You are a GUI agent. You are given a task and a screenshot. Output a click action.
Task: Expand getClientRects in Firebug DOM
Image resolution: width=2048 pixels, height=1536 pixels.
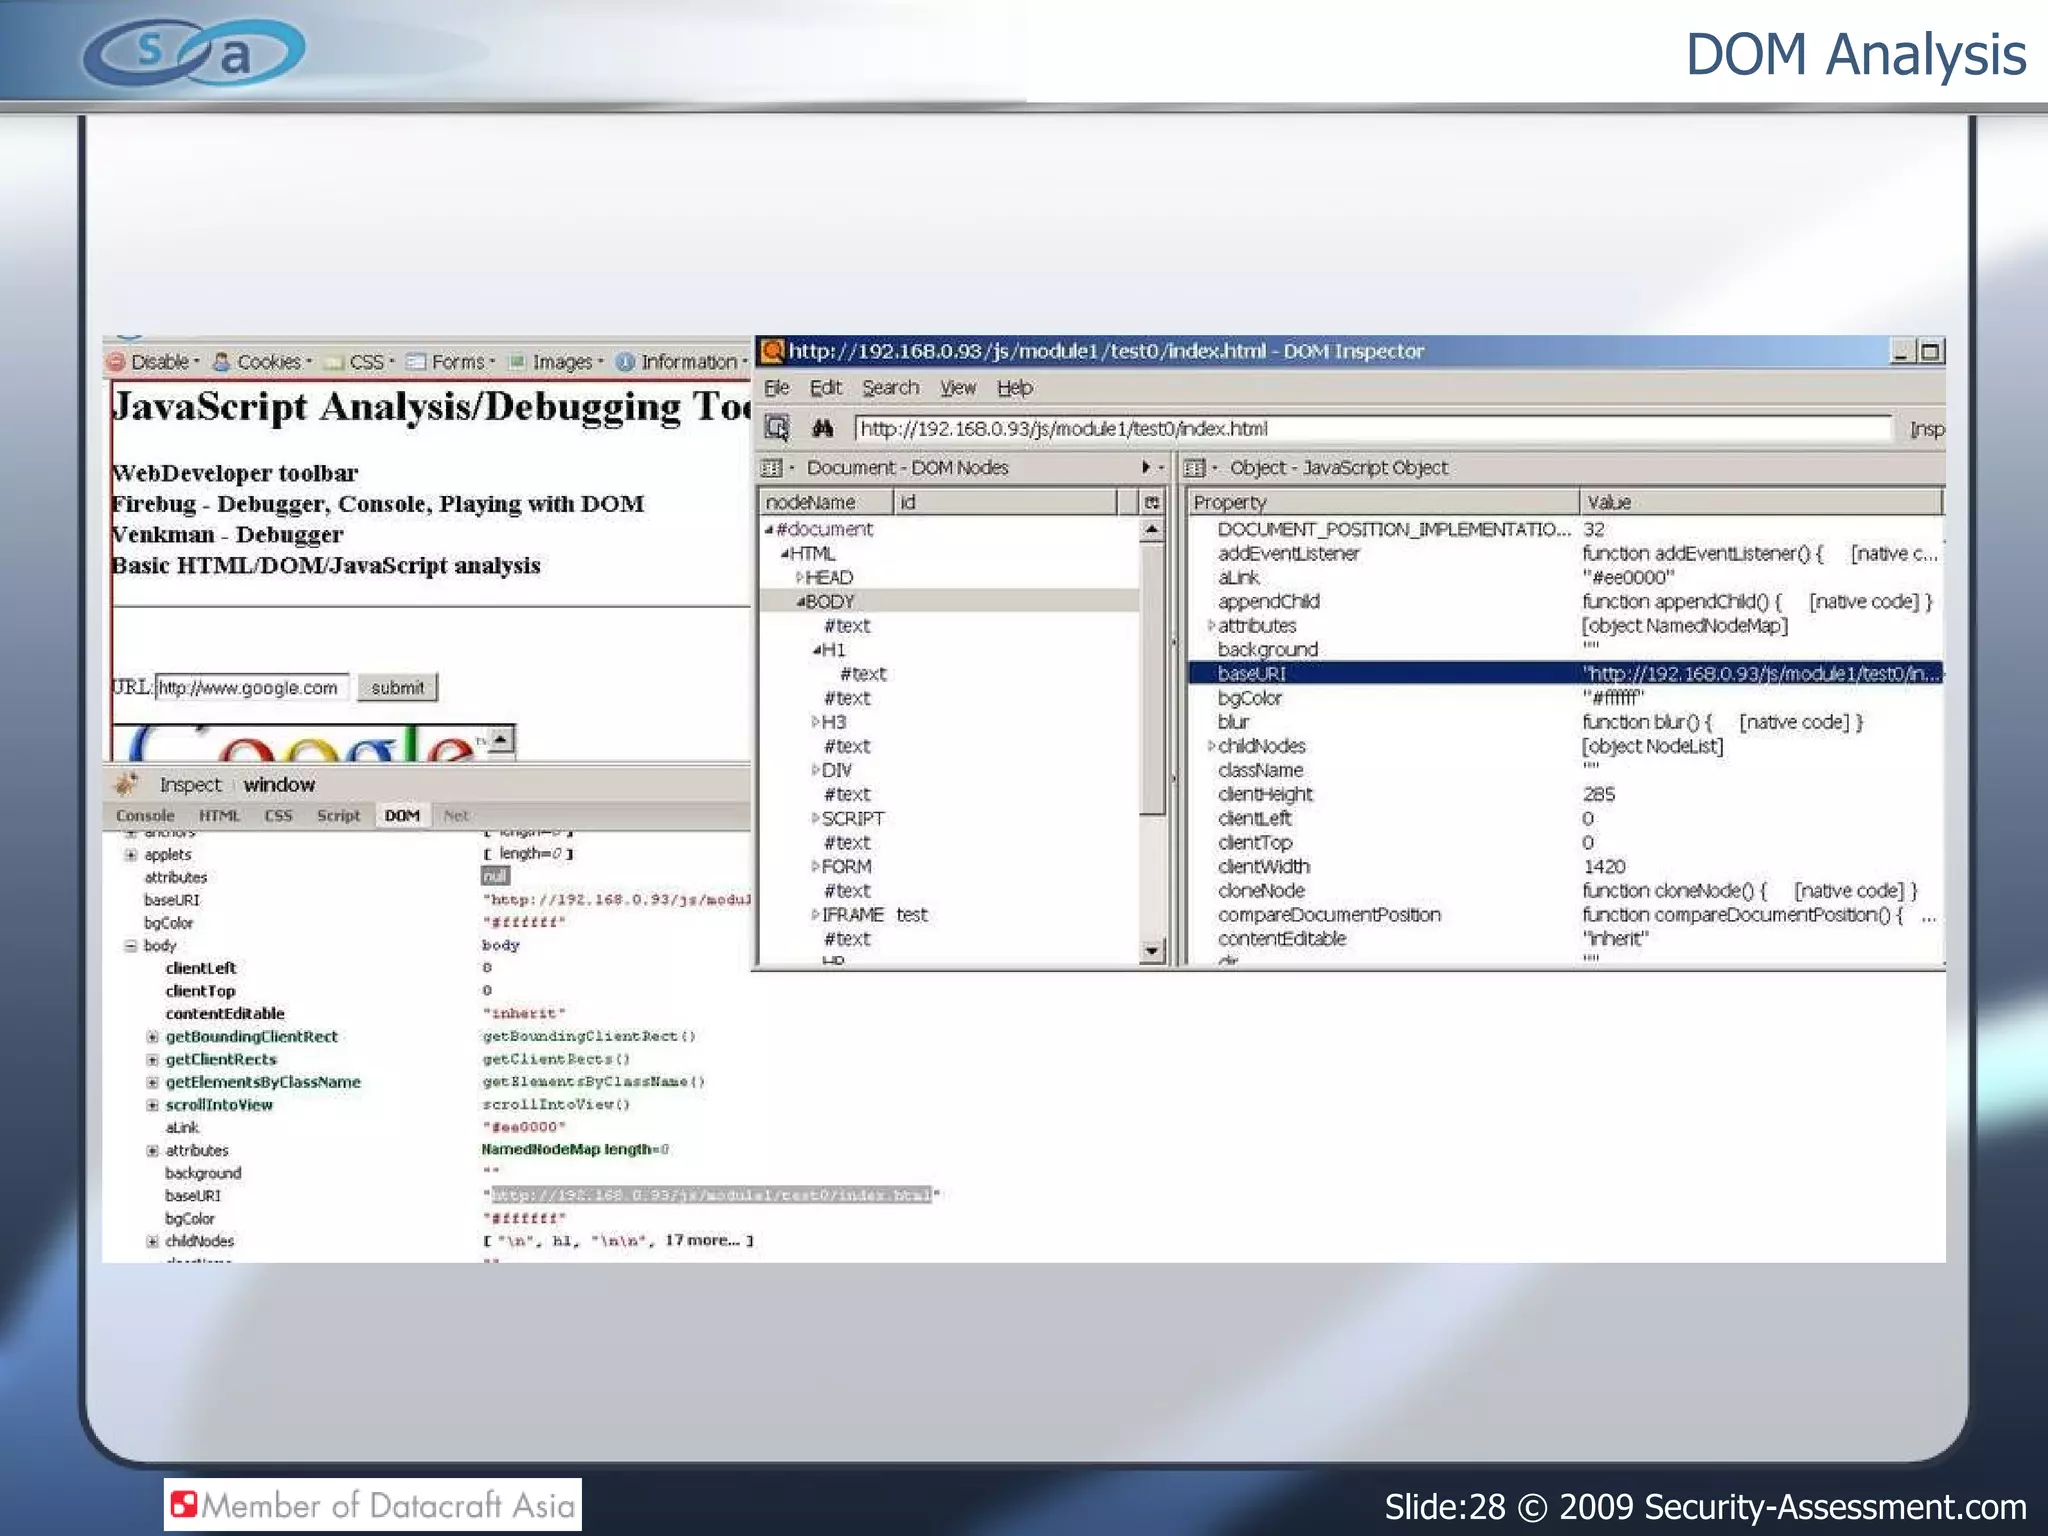coord(152,1060)
